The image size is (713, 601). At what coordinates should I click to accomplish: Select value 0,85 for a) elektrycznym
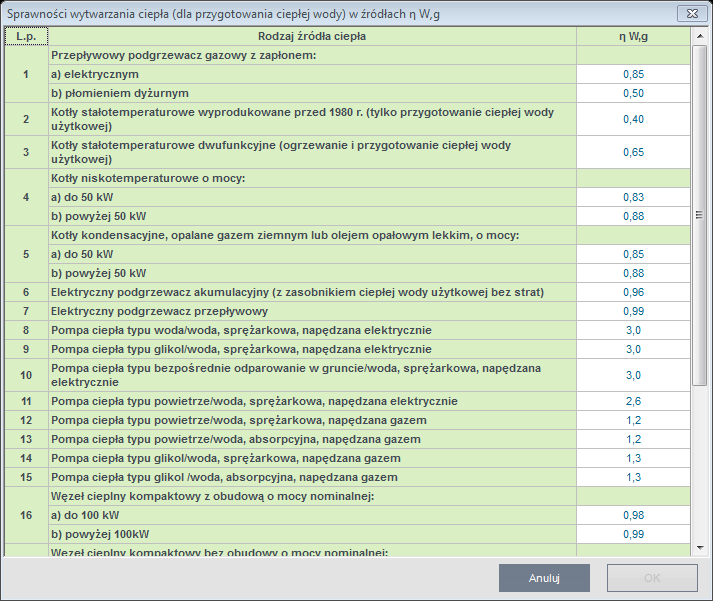[633, 74]
